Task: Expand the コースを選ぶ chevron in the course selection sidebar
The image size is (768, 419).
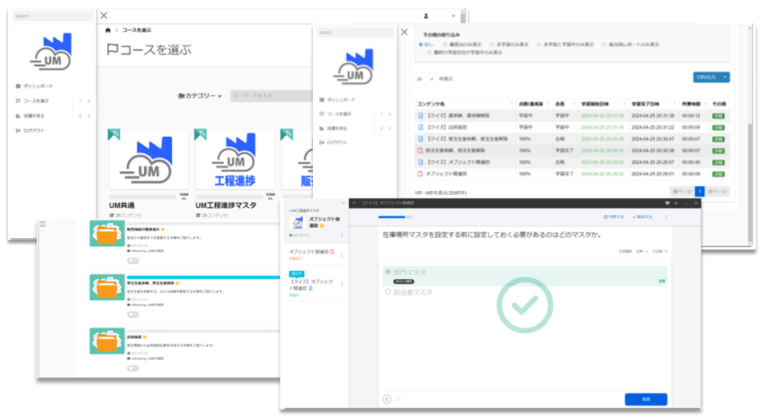Action: click(x=89, y=101)
